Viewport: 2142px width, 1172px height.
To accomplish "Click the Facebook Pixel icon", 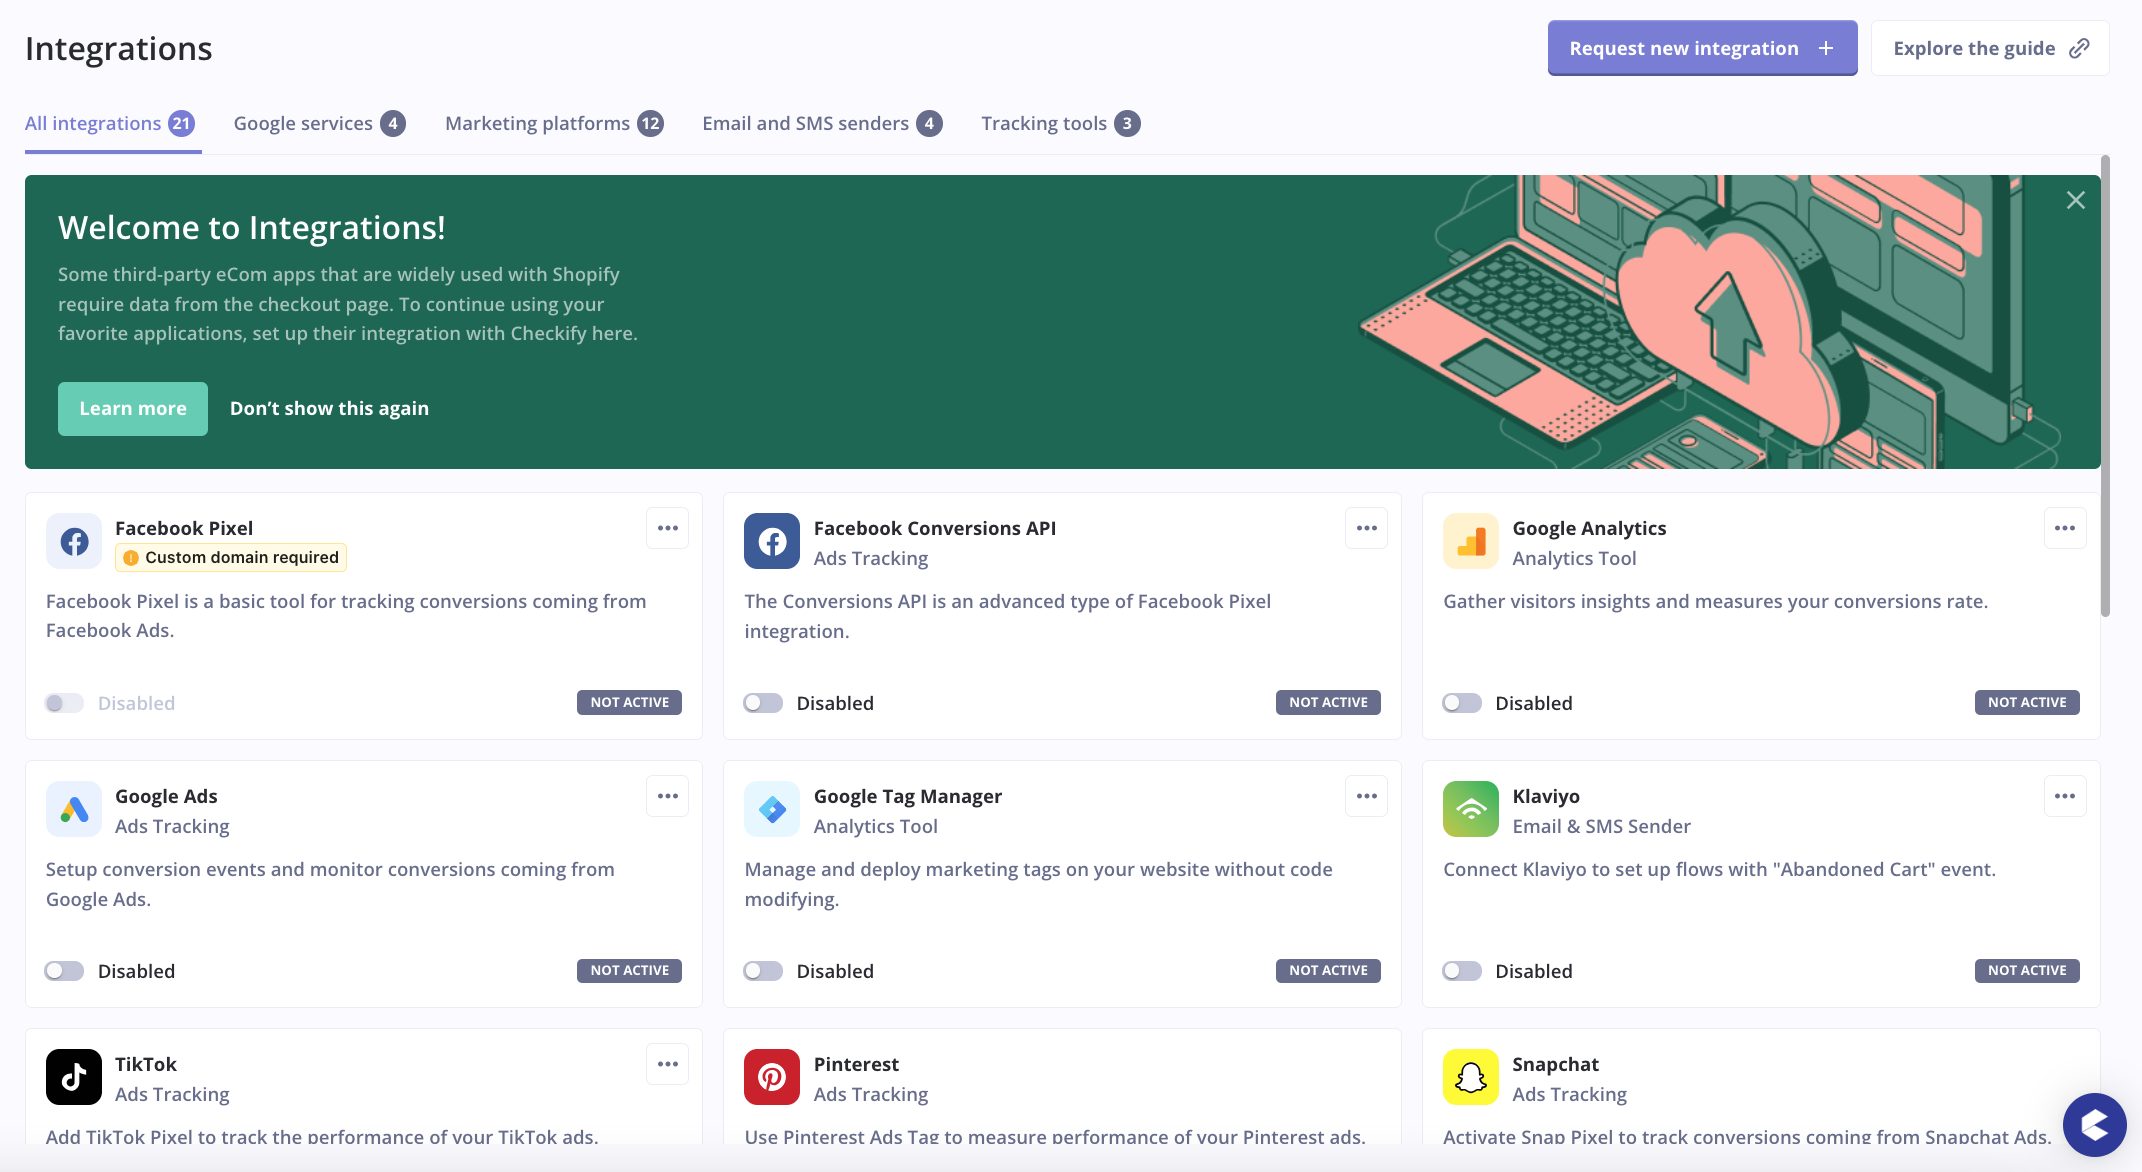I will click(74, 541).
